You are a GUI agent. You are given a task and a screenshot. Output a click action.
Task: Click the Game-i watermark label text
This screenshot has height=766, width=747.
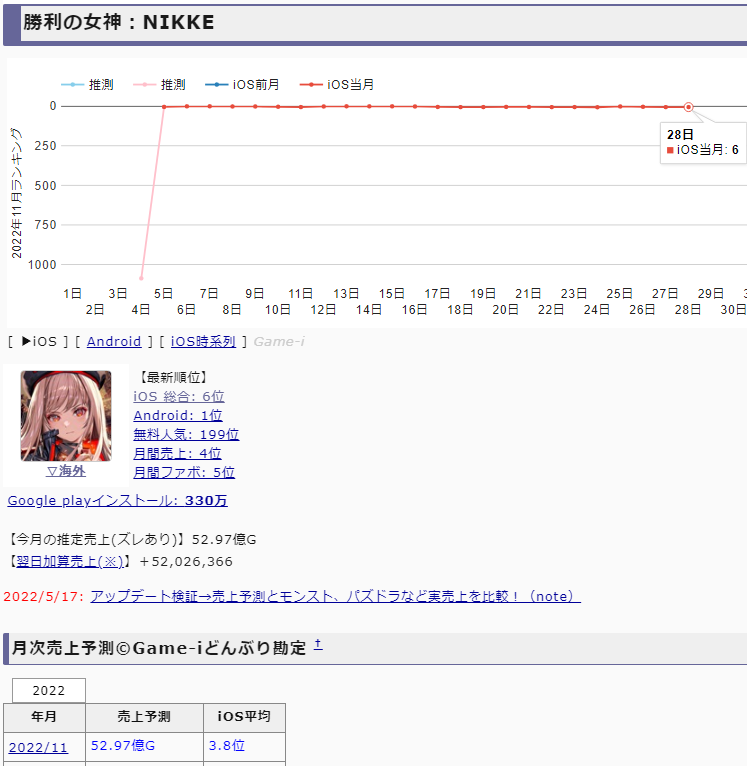279,341
